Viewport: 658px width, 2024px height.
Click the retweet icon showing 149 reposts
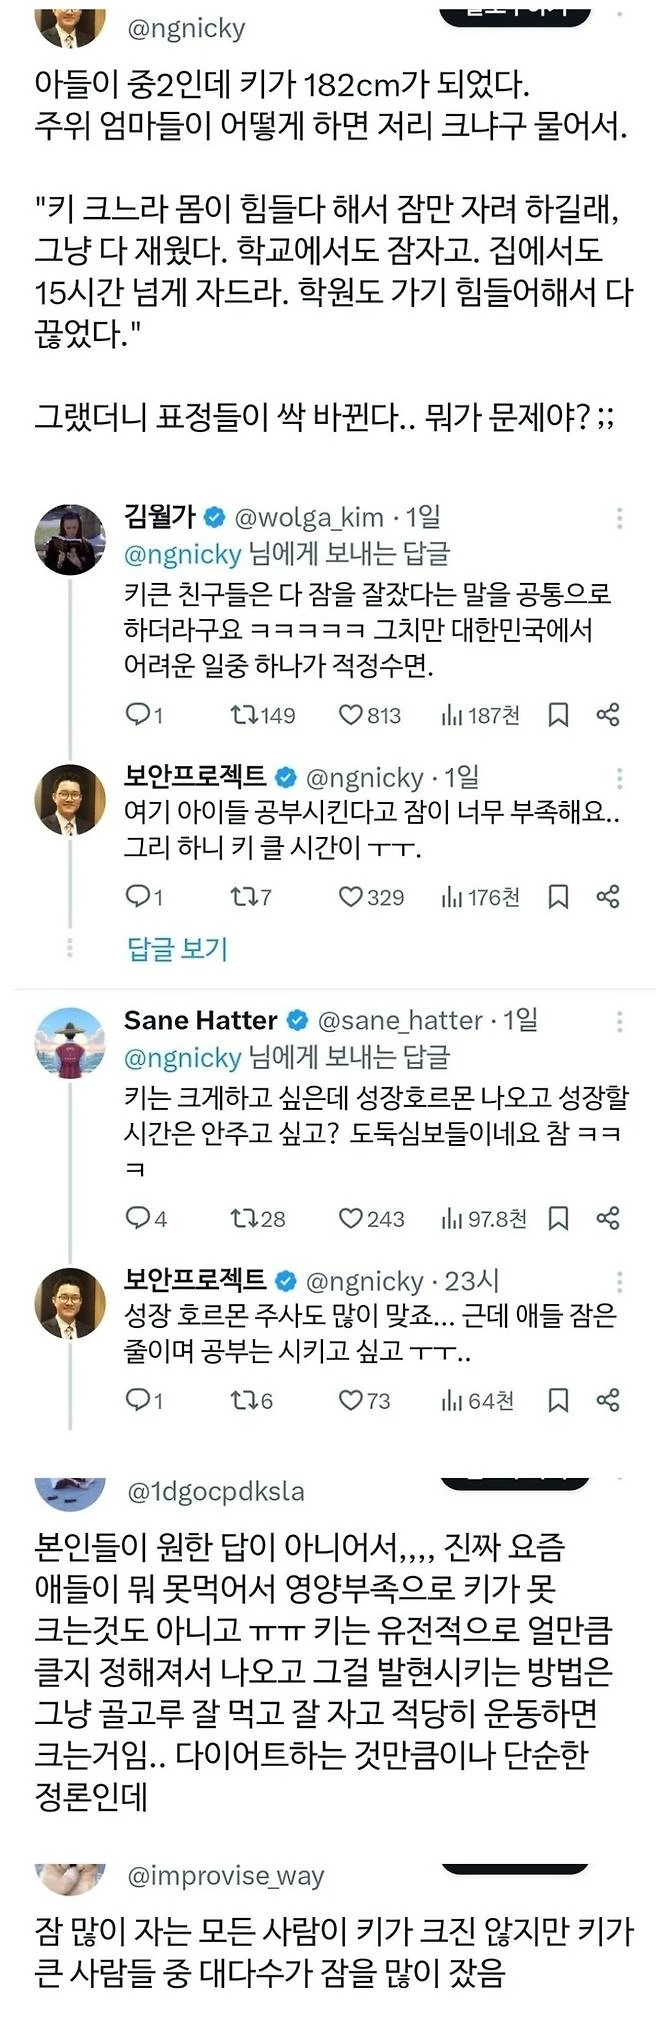pyautogui.click(x=243, y=715)
